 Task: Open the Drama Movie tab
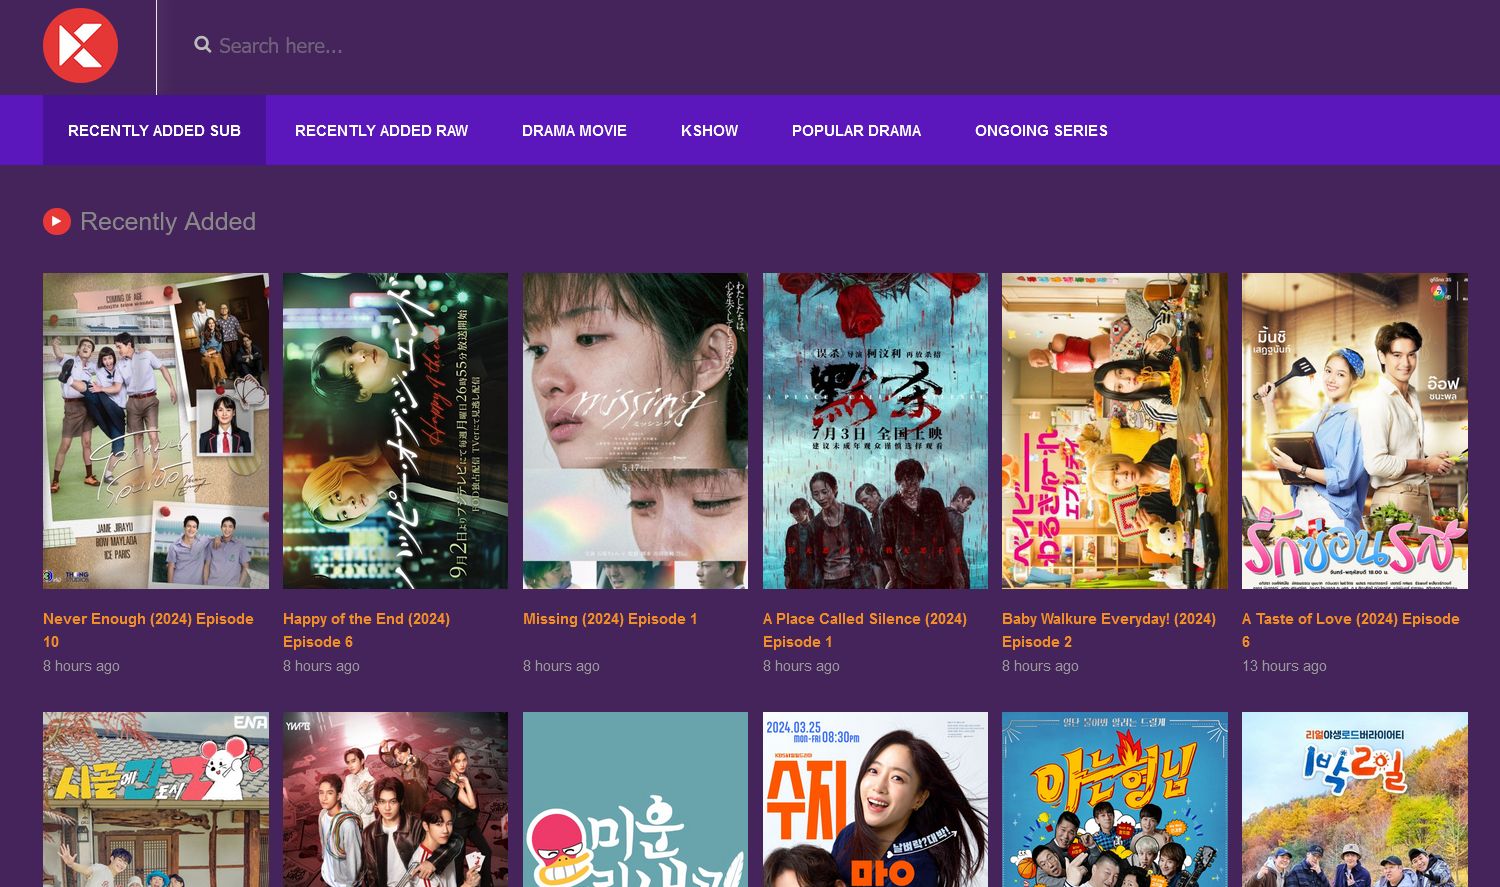(x=574, y=130)
